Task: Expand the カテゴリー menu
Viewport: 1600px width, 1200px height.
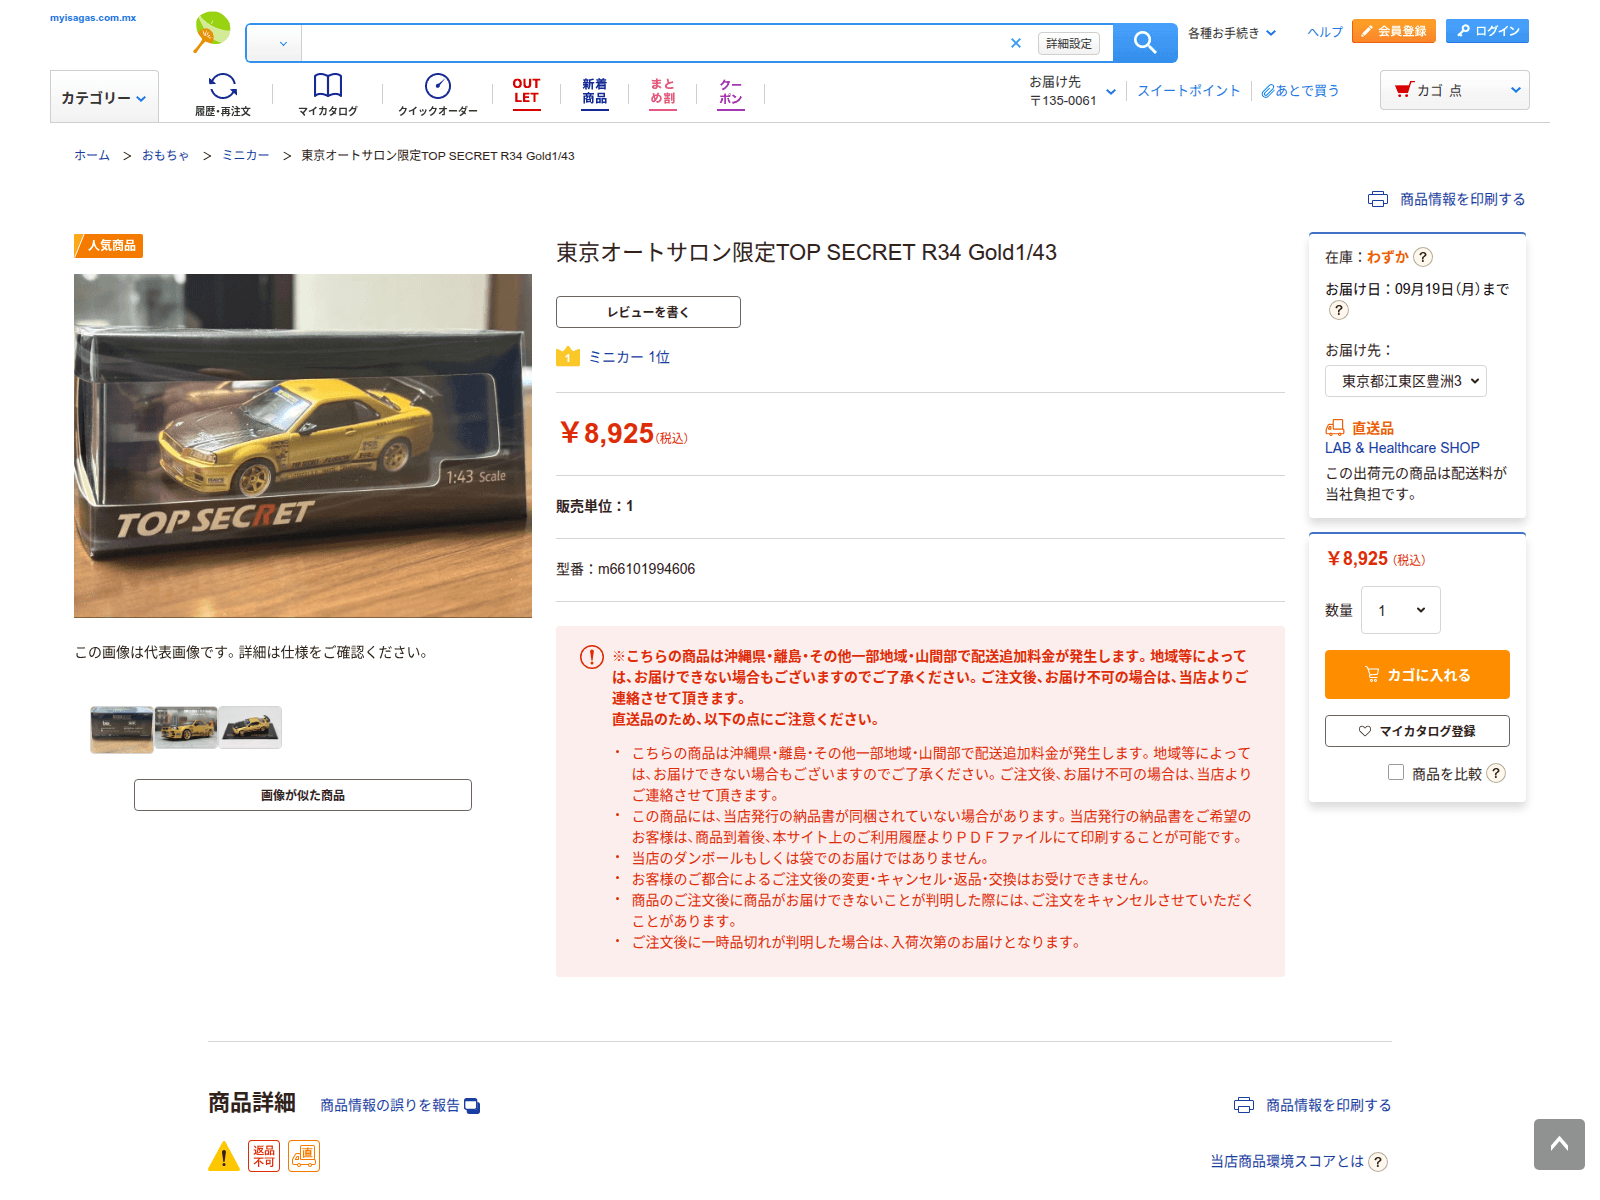Action: pos(104,97)
